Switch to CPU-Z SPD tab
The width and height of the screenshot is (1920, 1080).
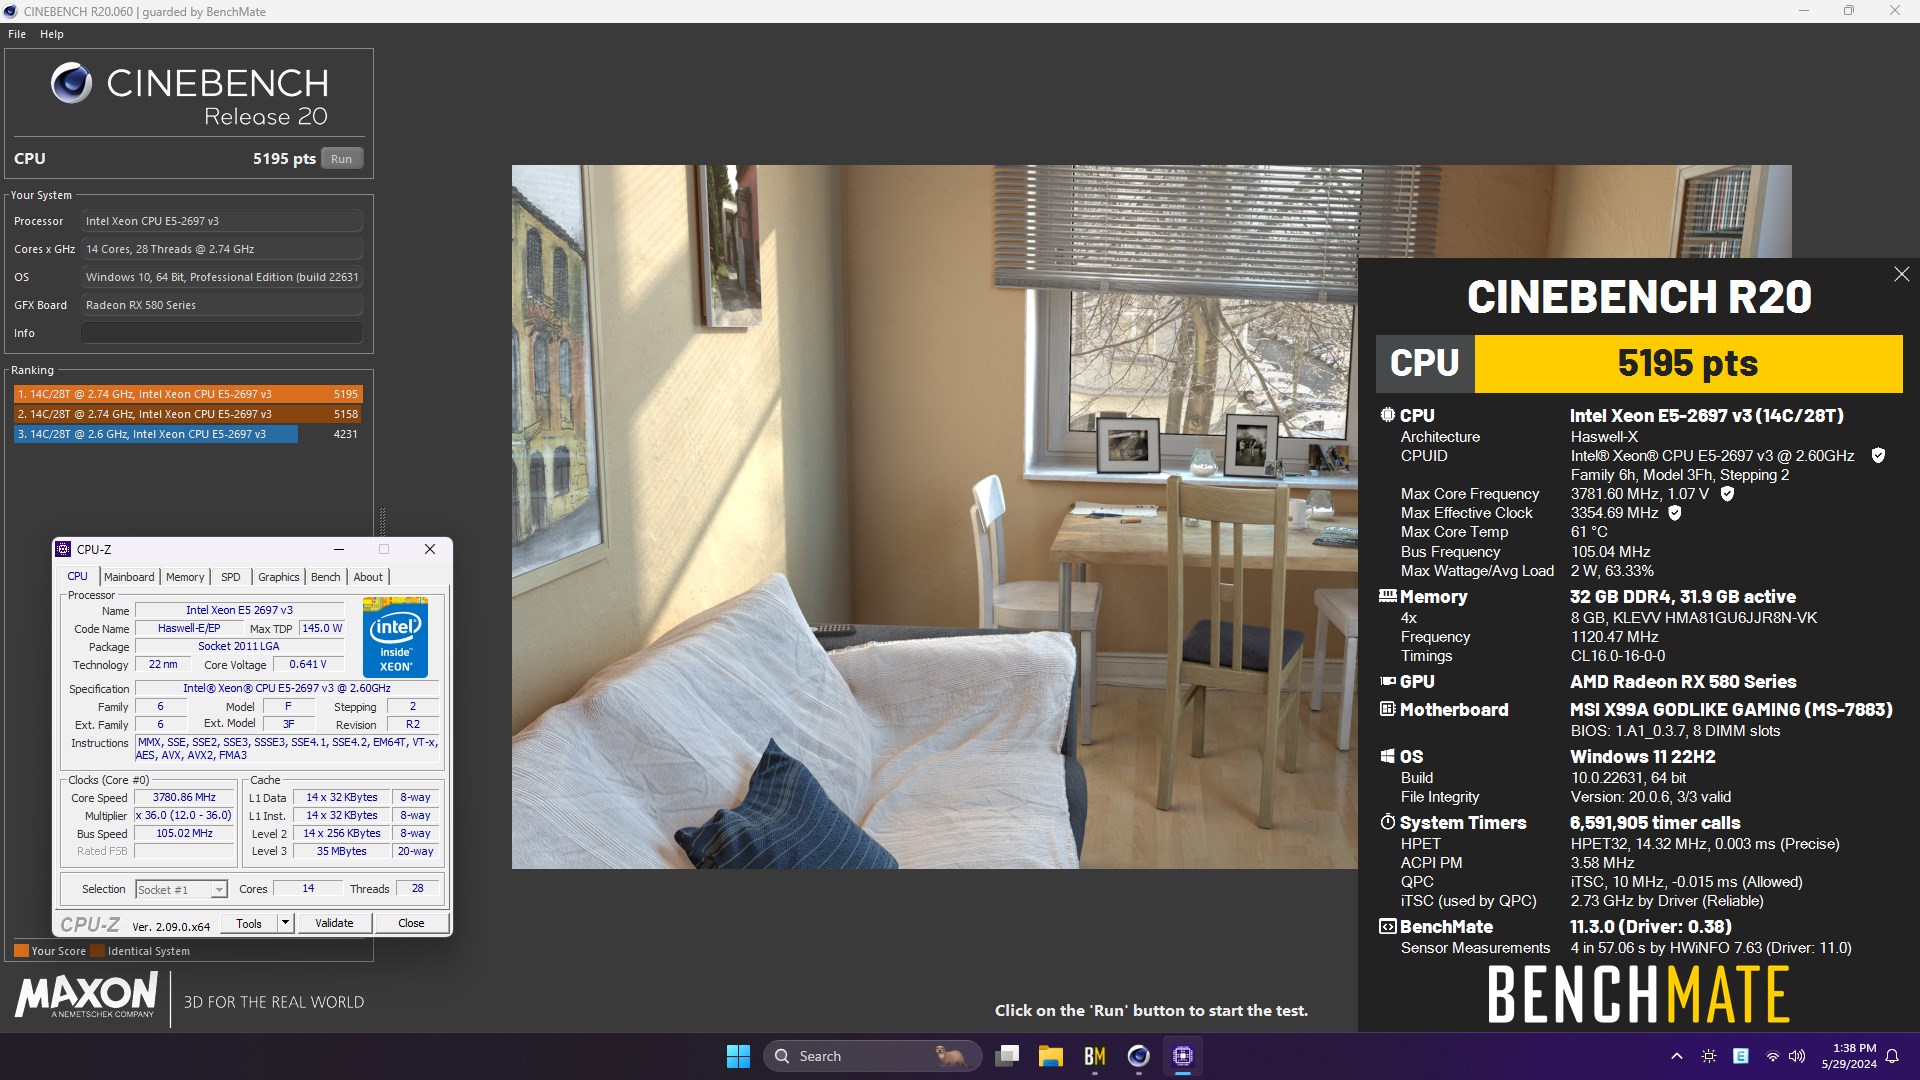point(231,577)
